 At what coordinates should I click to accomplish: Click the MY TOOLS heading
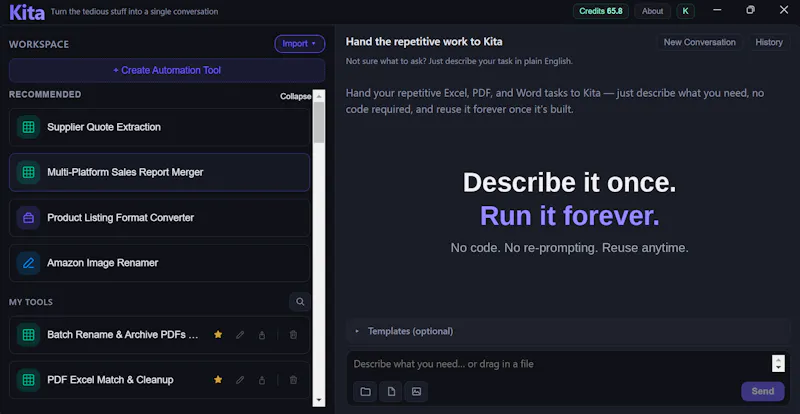tap(31, 302)
